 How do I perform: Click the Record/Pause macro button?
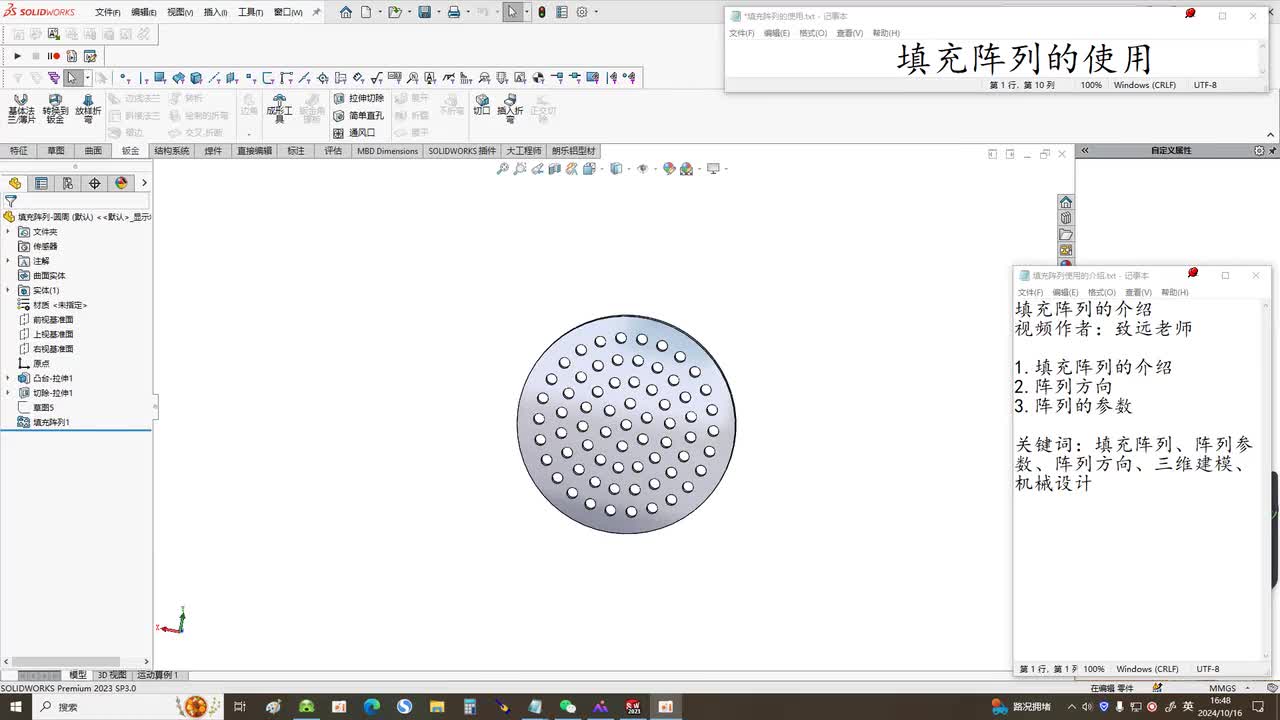(54, 56)
